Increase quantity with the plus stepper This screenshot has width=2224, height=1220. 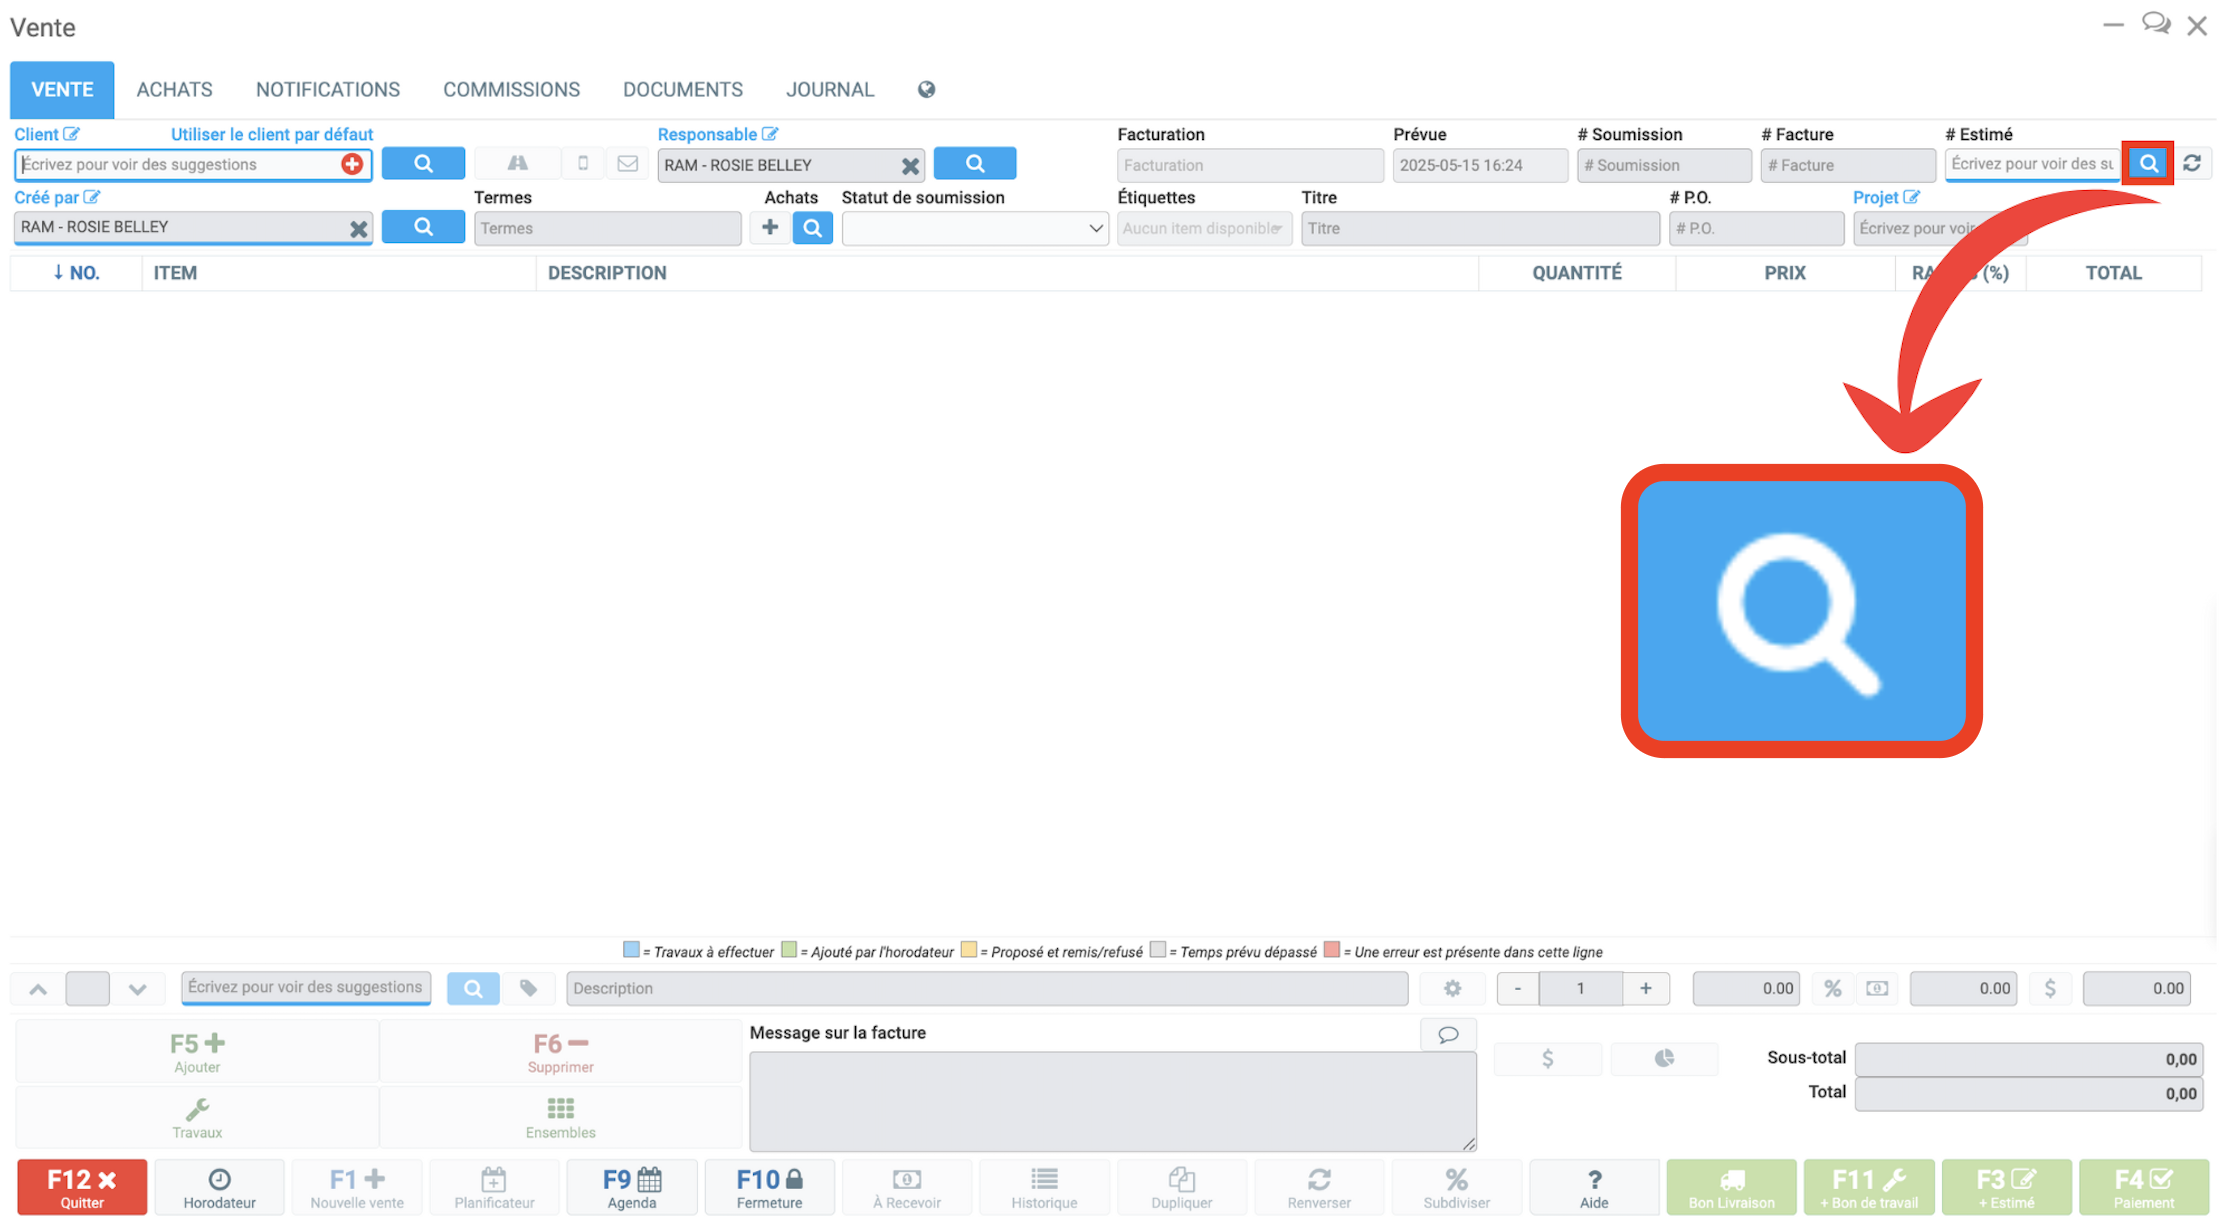coord(1645,988)
